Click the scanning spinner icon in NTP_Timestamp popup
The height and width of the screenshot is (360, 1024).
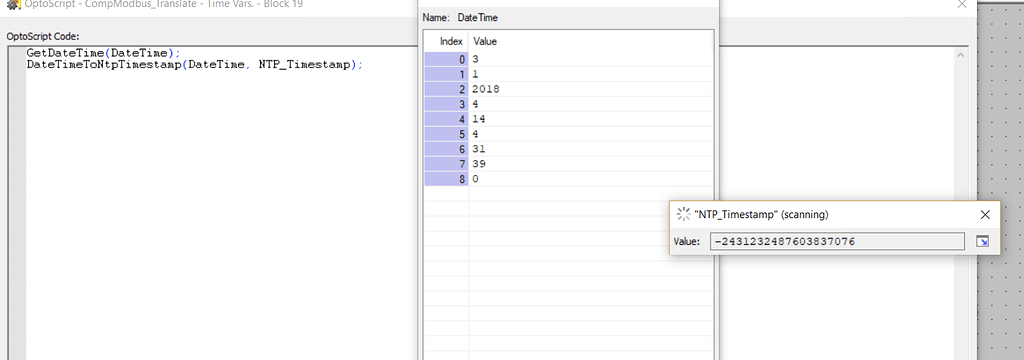683,214
